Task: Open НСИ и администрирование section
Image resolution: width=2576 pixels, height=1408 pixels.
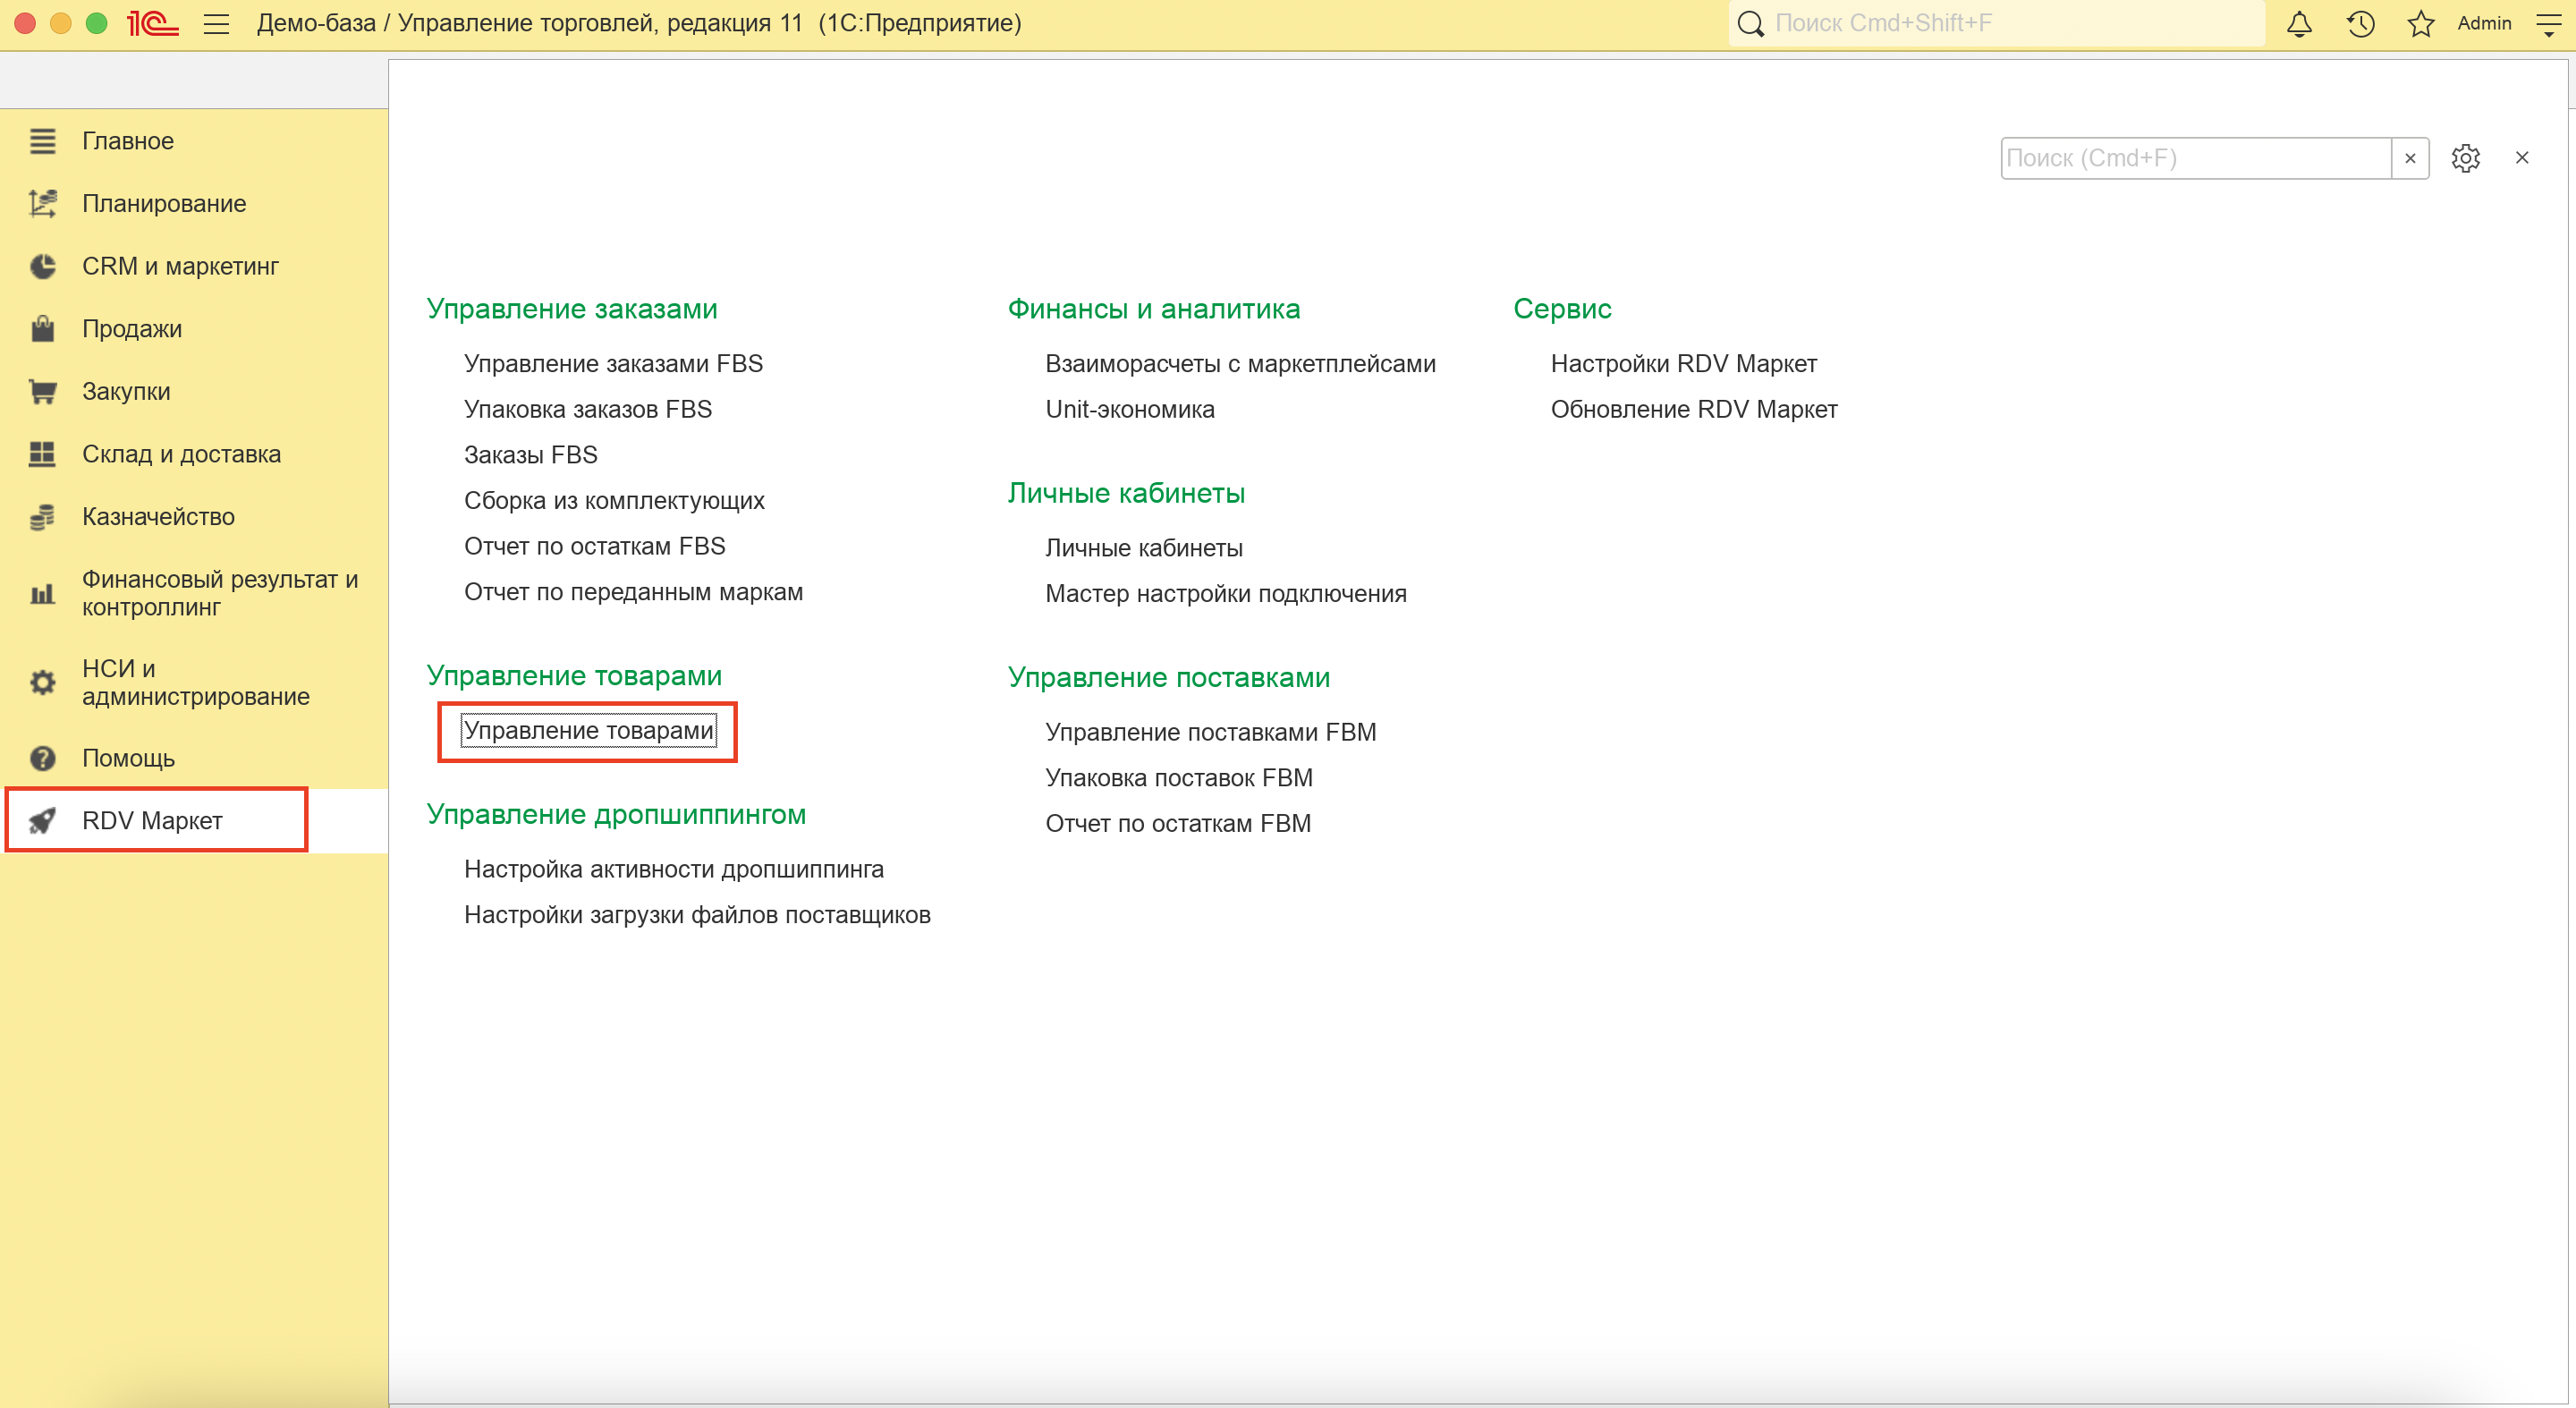Action: (195, 683)
